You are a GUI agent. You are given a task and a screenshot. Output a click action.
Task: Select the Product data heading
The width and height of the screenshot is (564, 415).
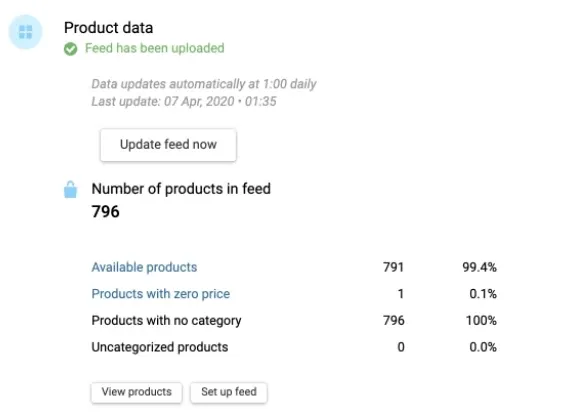point(108,28)
